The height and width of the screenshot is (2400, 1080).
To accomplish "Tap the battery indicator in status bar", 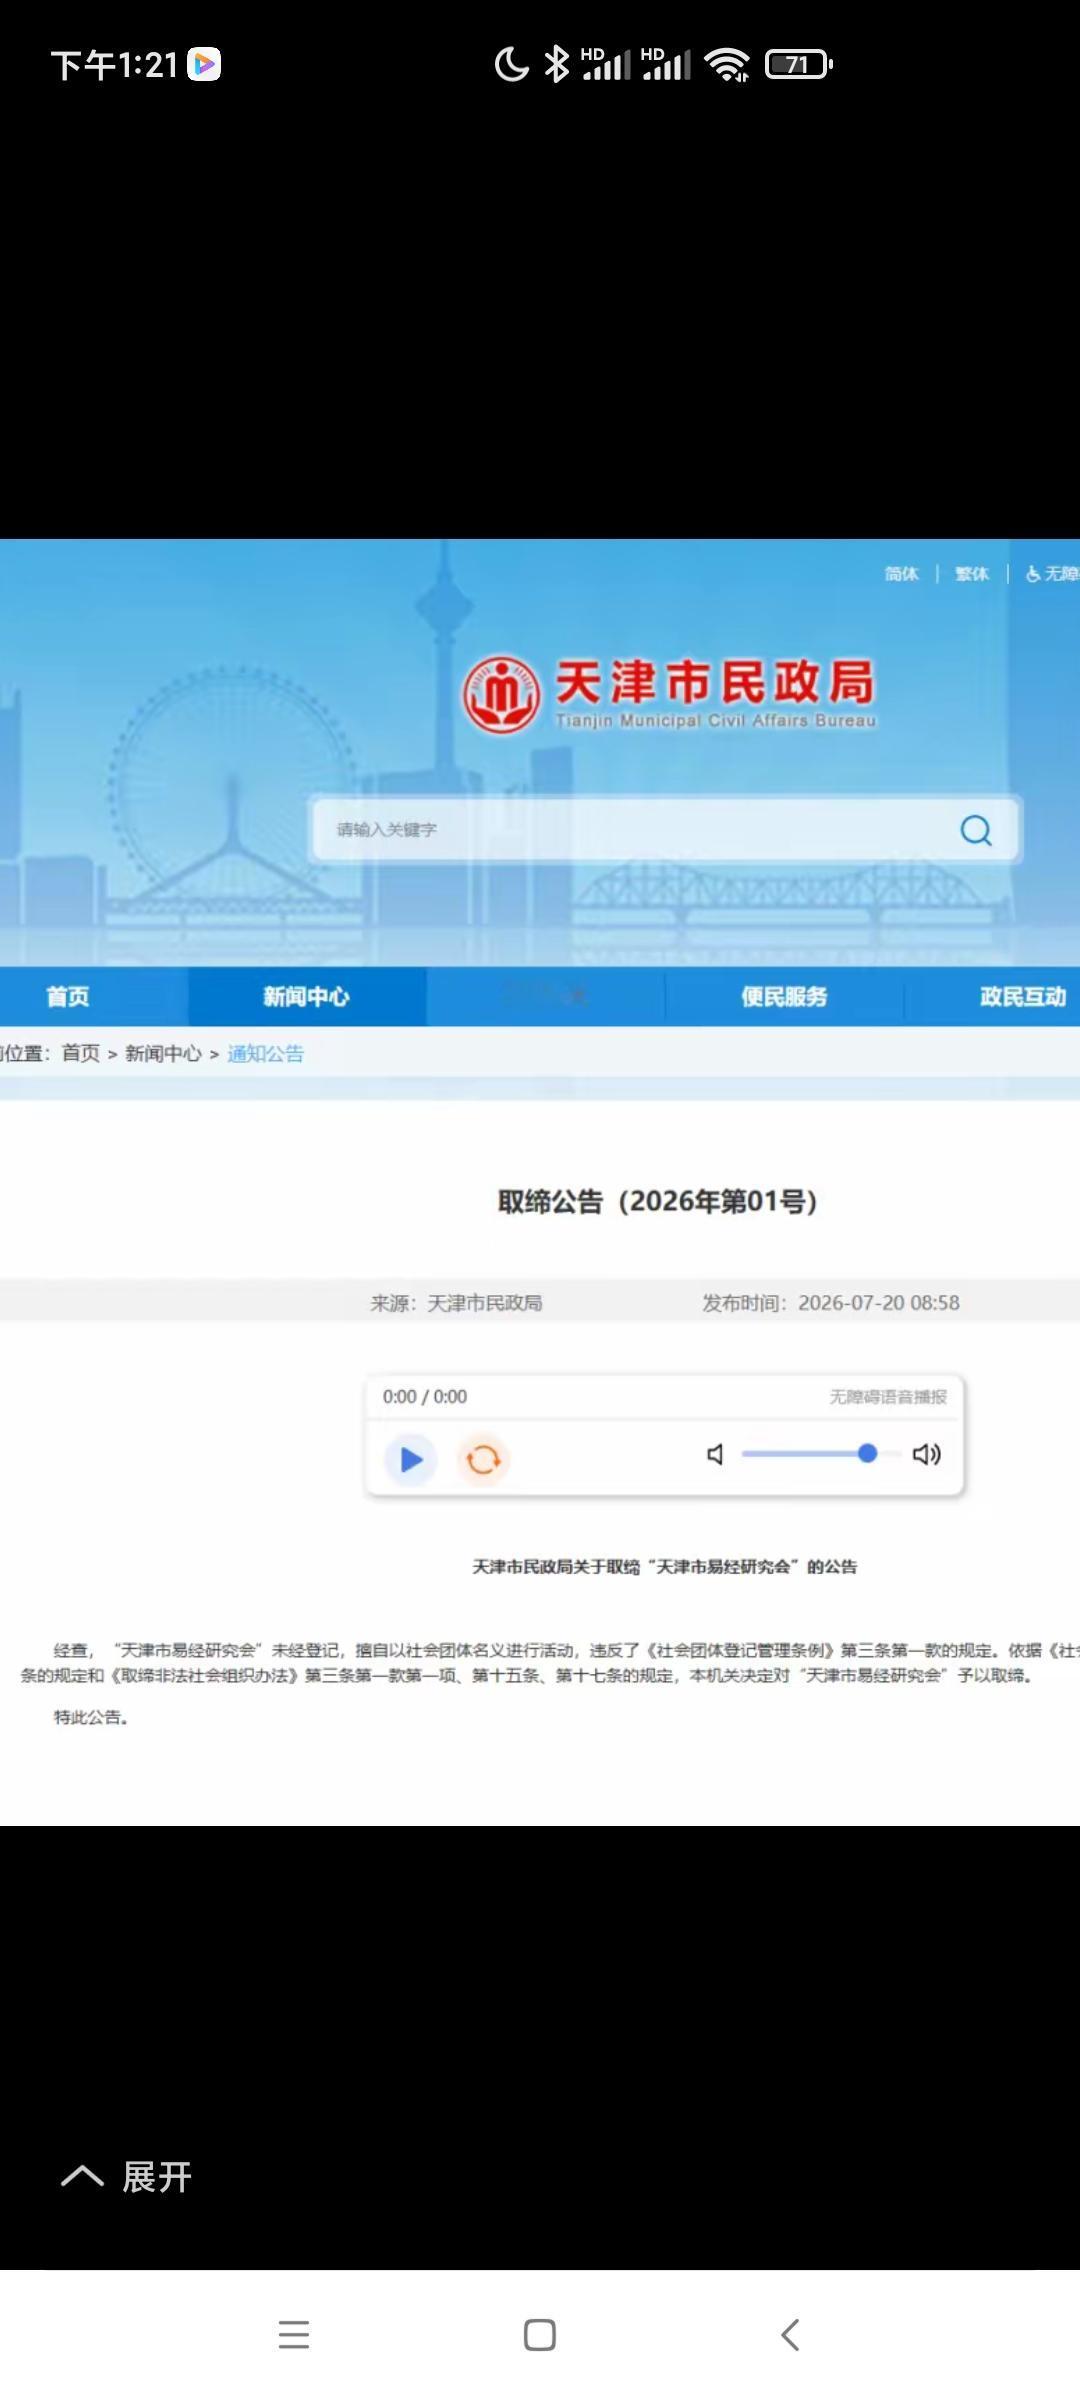I will point(799,65).
